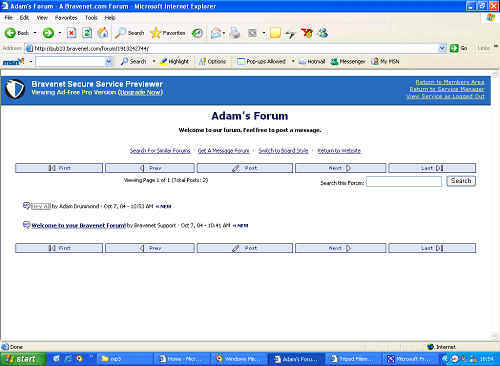Viewport: 500px width, 366px height.
Task: Open the View menu
Action: click(x=42, y=18)
